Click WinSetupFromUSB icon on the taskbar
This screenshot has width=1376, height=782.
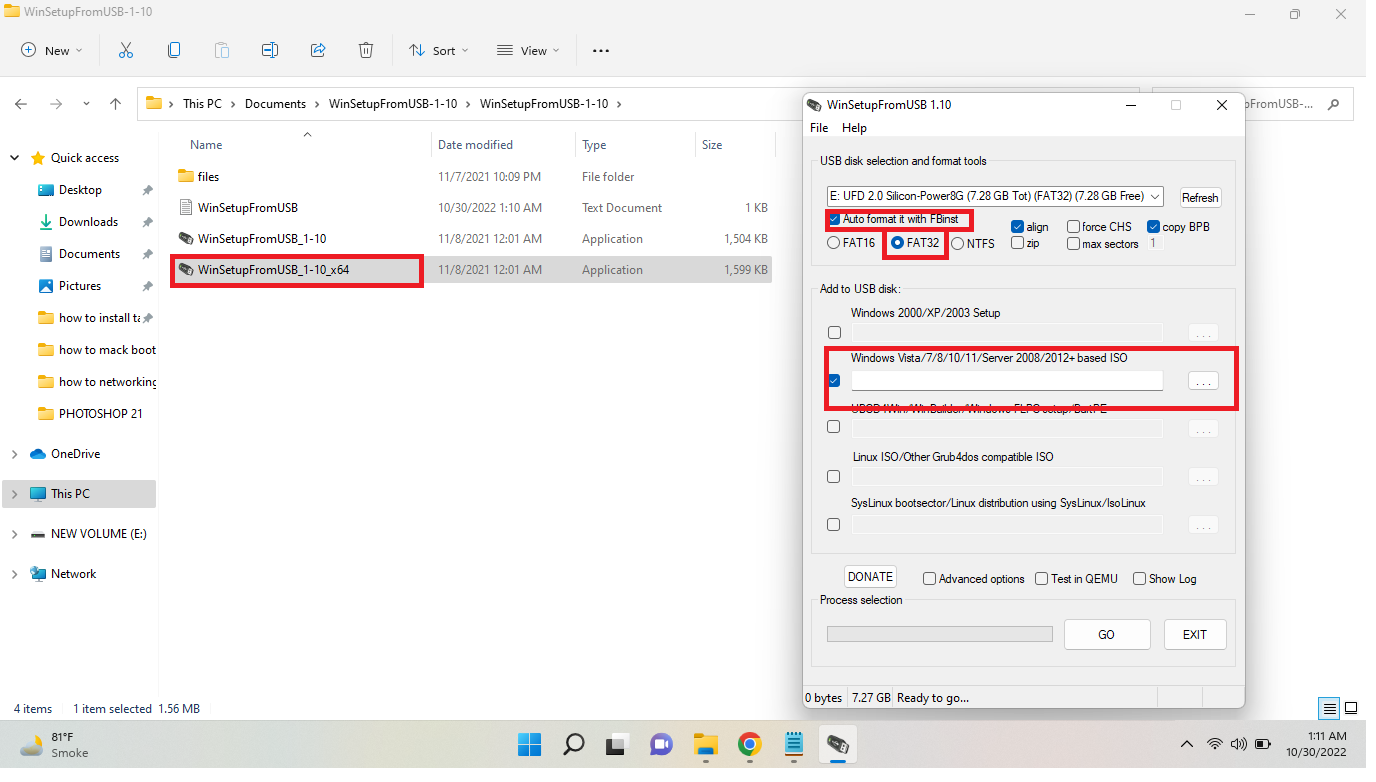(x=838, y=744)
